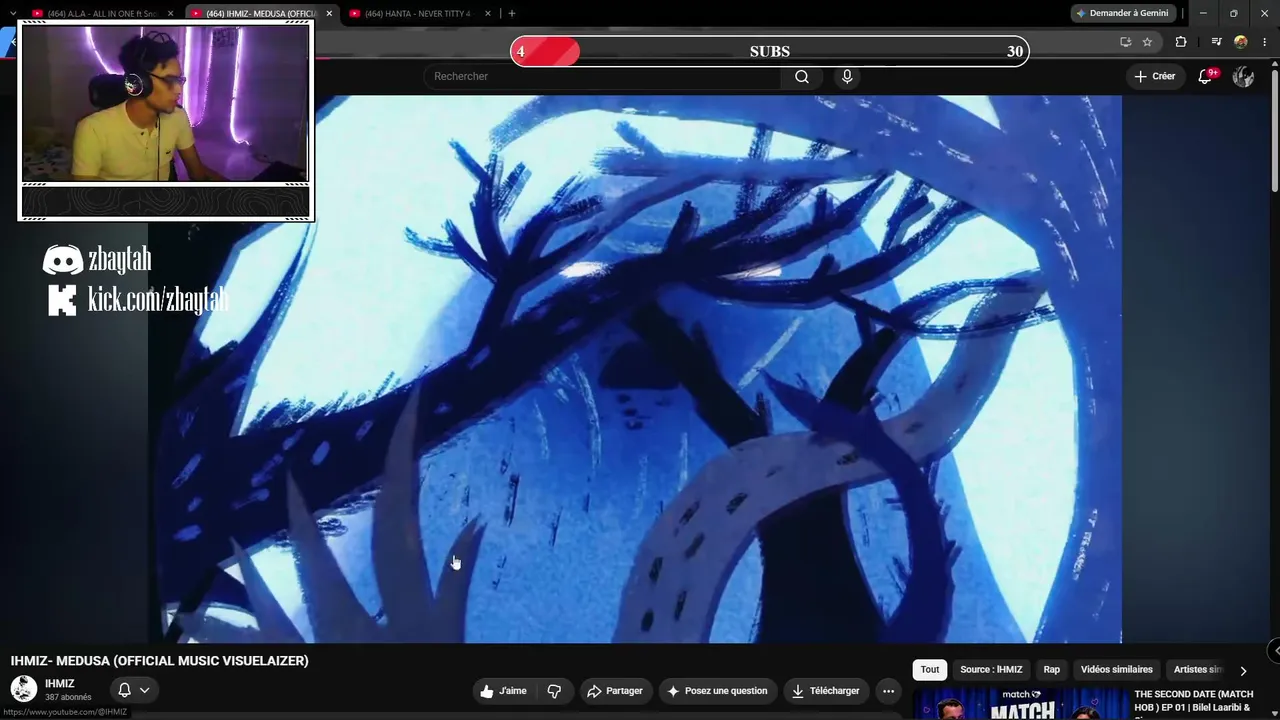
Task: Click Demander à Gemini button
Action: pyautogui.click(x=1122, y=13)
